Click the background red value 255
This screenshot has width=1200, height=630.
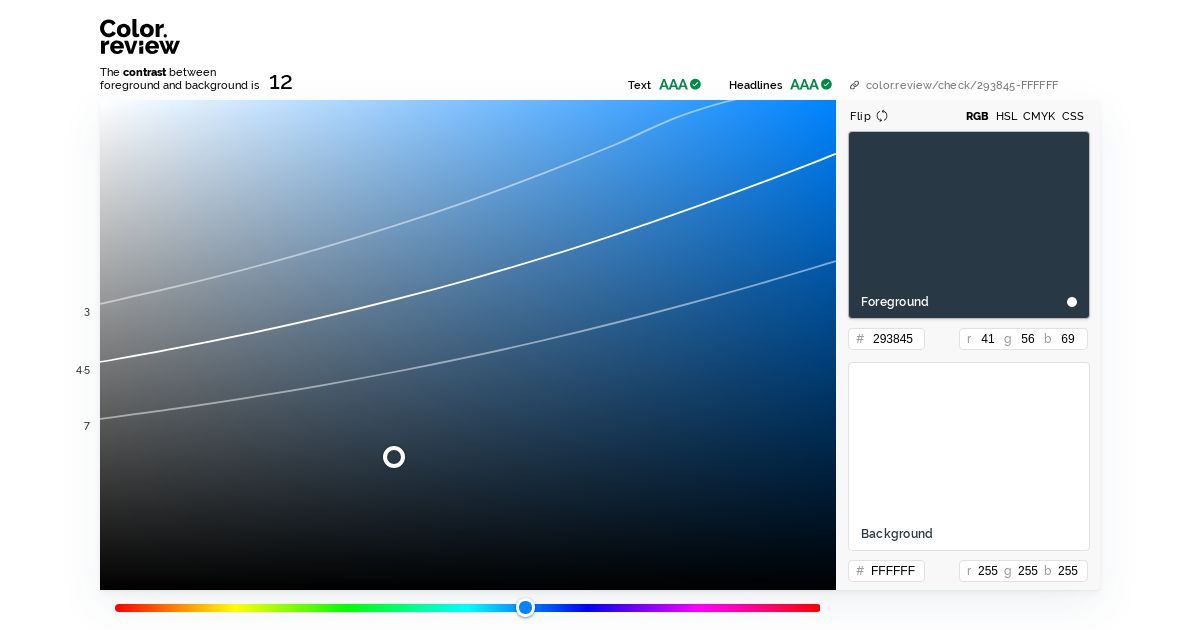[988, 571]
